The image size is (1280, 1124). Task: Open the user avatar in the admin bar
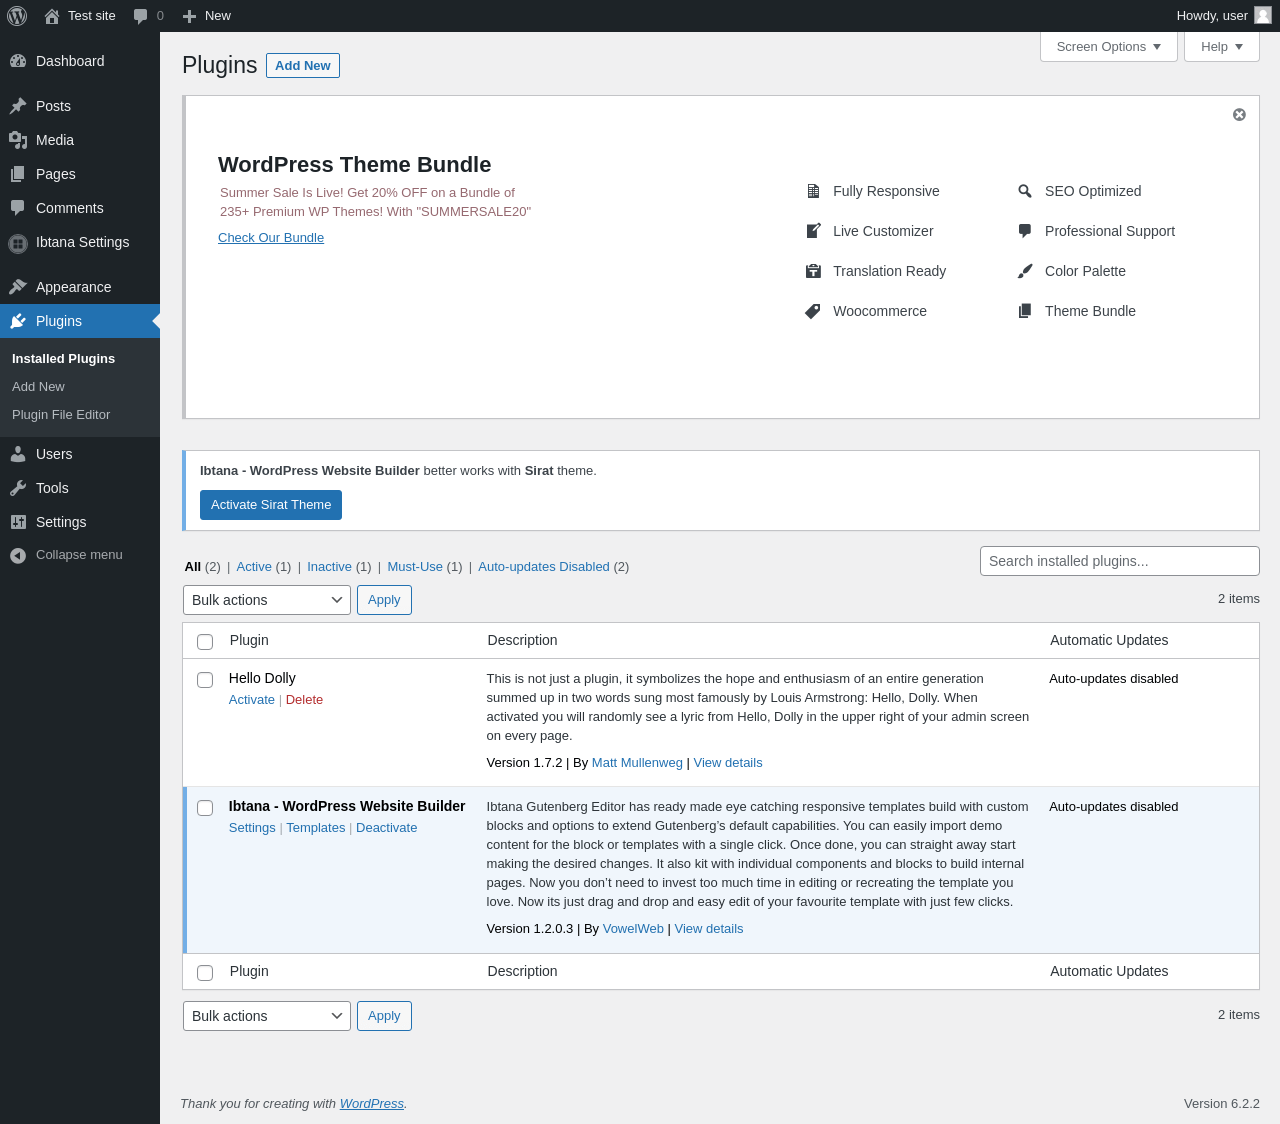(x=1263, y=15)
